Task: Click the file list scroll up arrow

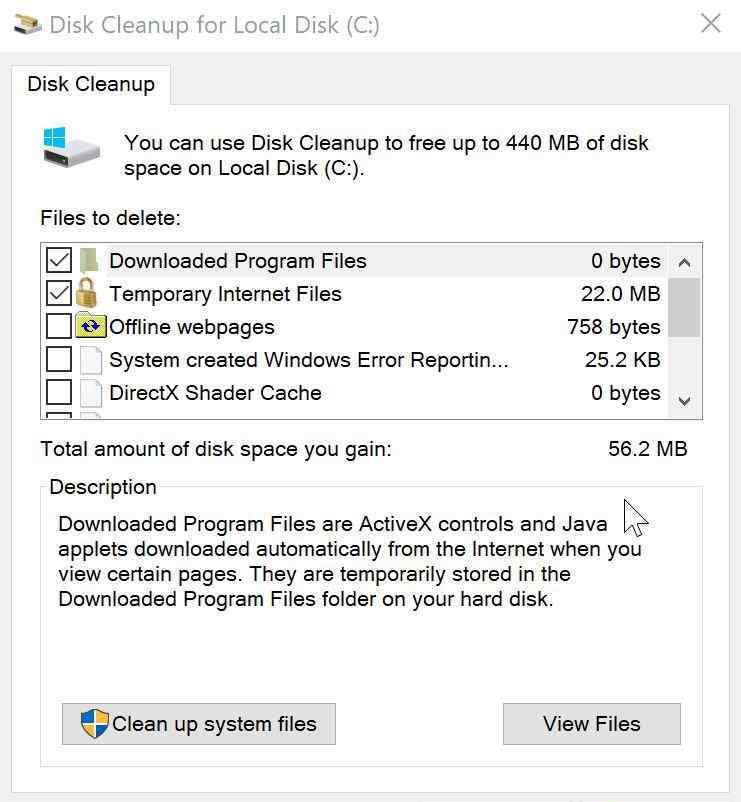Action: pos(684,262)
